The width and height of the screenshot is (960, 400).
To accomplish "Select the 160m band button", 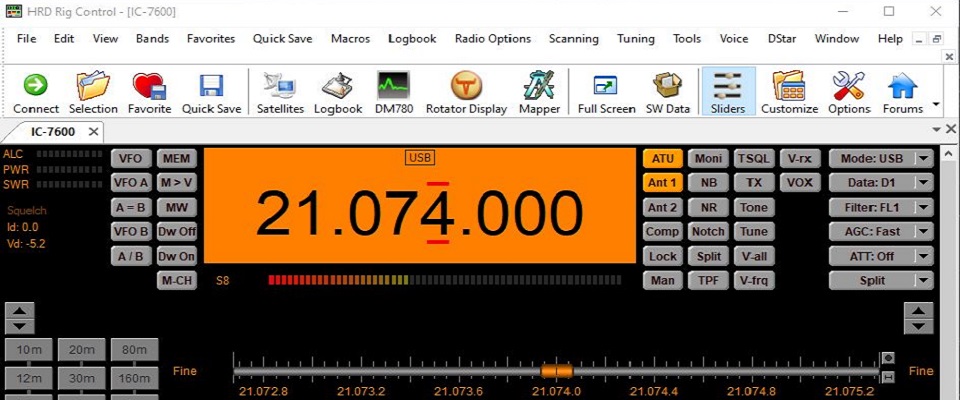I will (134, 379).
